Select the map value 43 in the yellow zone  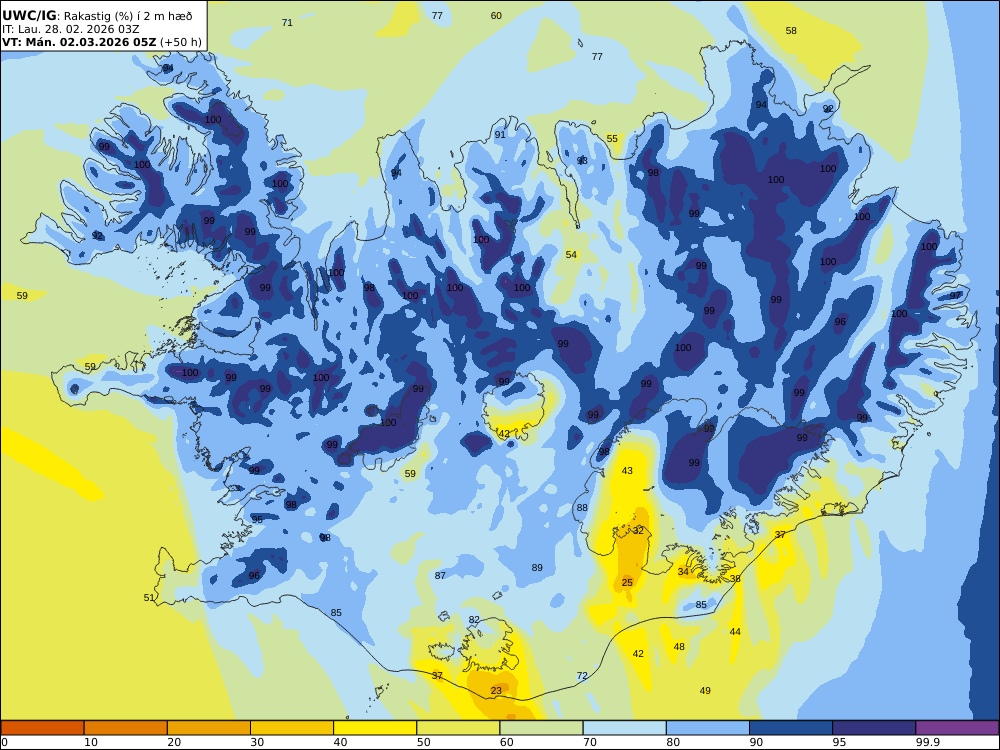[x=627, y=471]
